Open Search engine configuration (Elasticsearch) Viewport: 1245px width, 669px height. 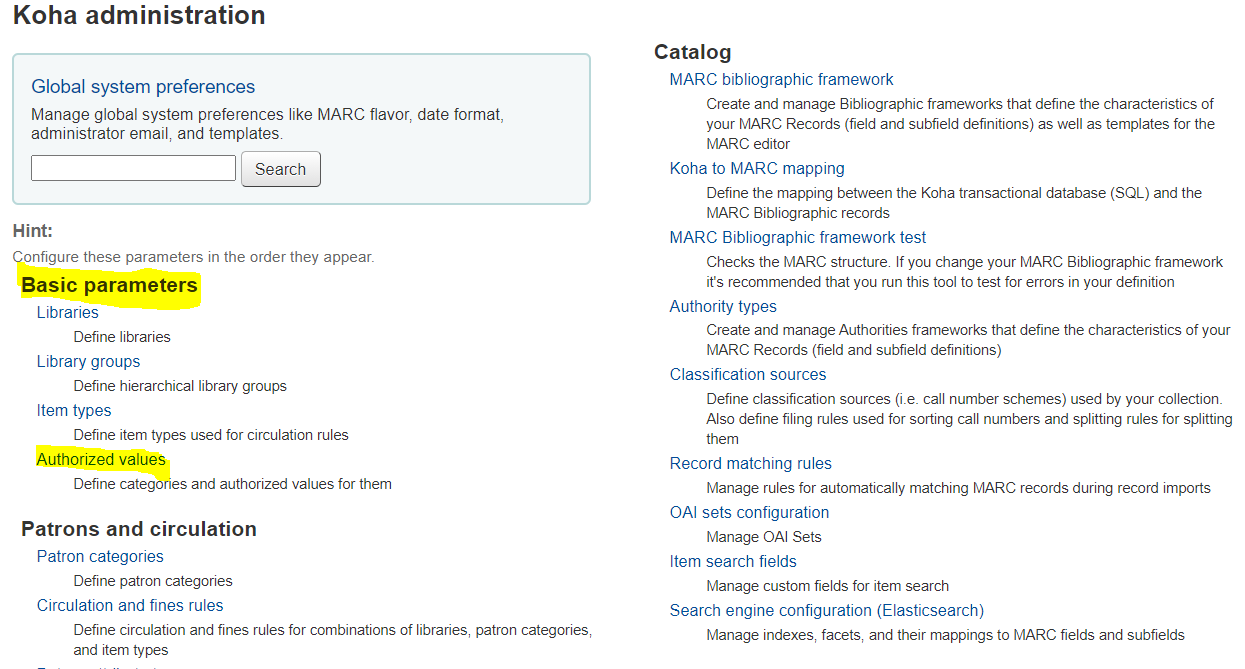(x=827, y=611)
